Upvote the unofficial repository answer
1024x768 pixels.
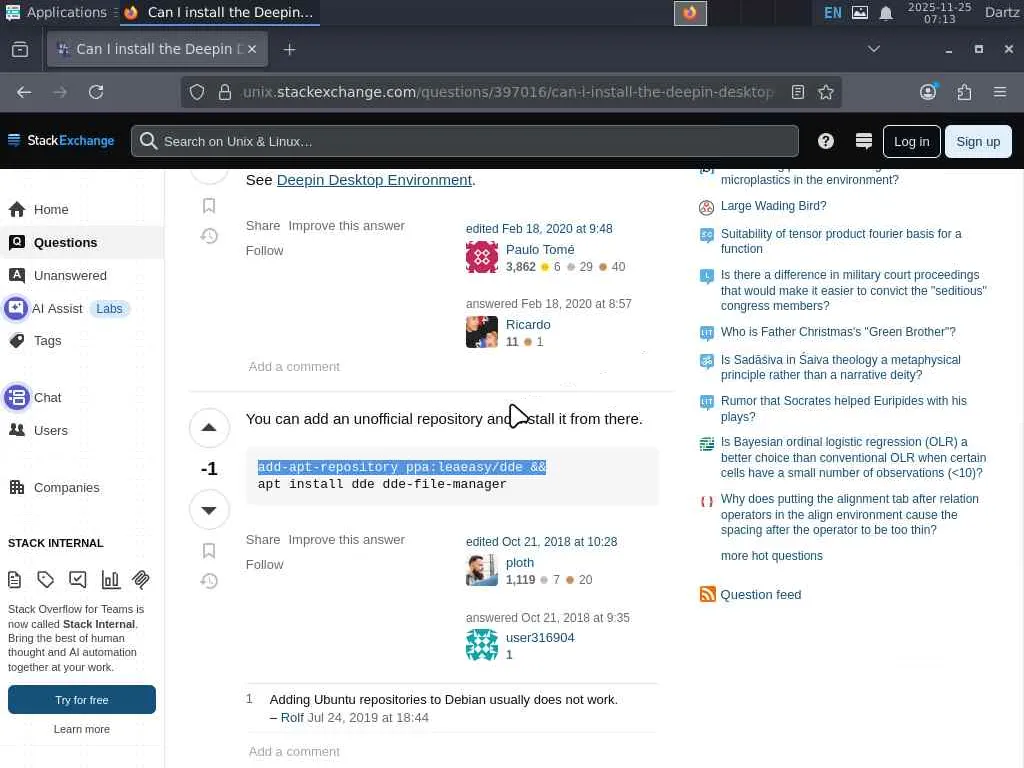point(209,428)
